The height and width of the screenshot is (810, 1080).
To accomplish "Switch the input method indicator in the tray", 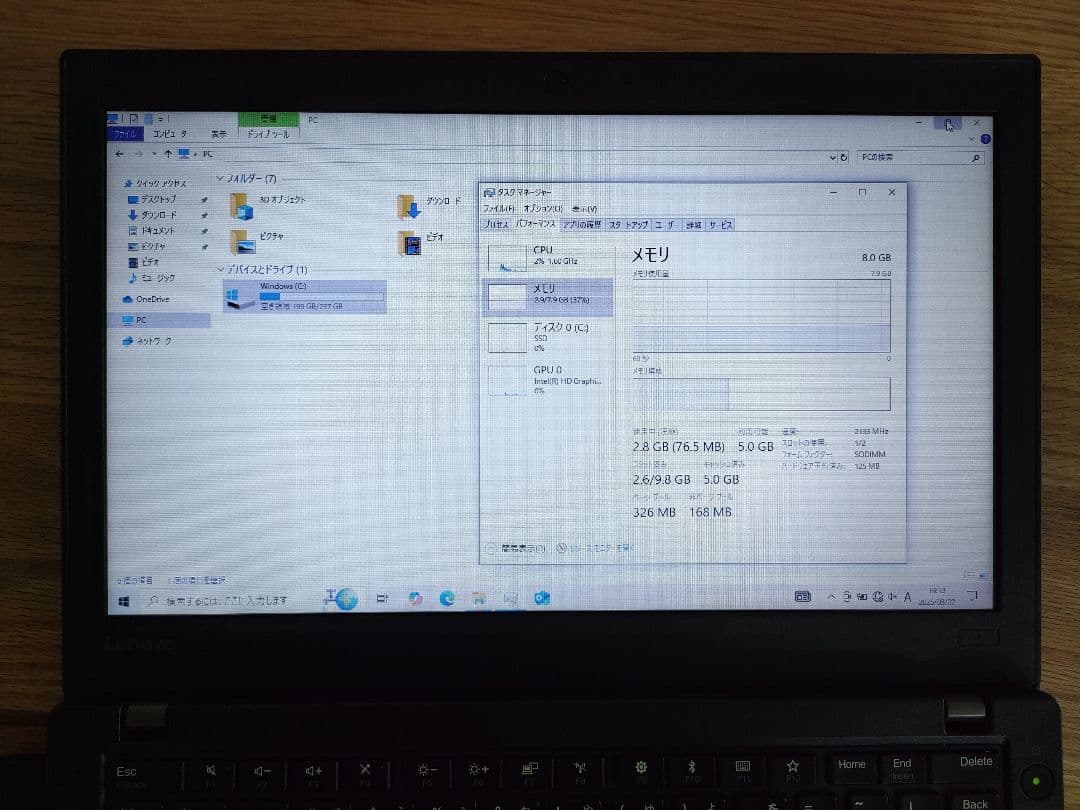I will (x=907, y=595).
